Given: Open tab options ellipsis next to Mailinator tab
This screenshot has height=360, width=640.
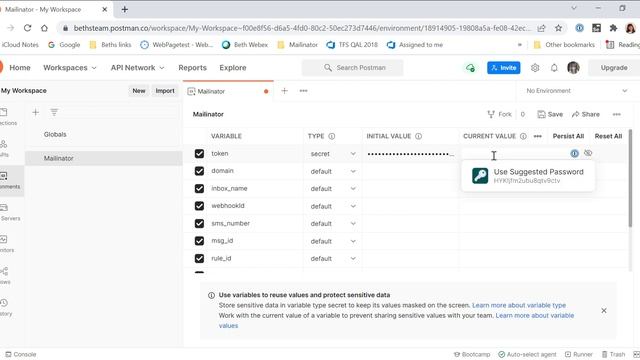Looking at the screenshot, I should pos(303,91).
